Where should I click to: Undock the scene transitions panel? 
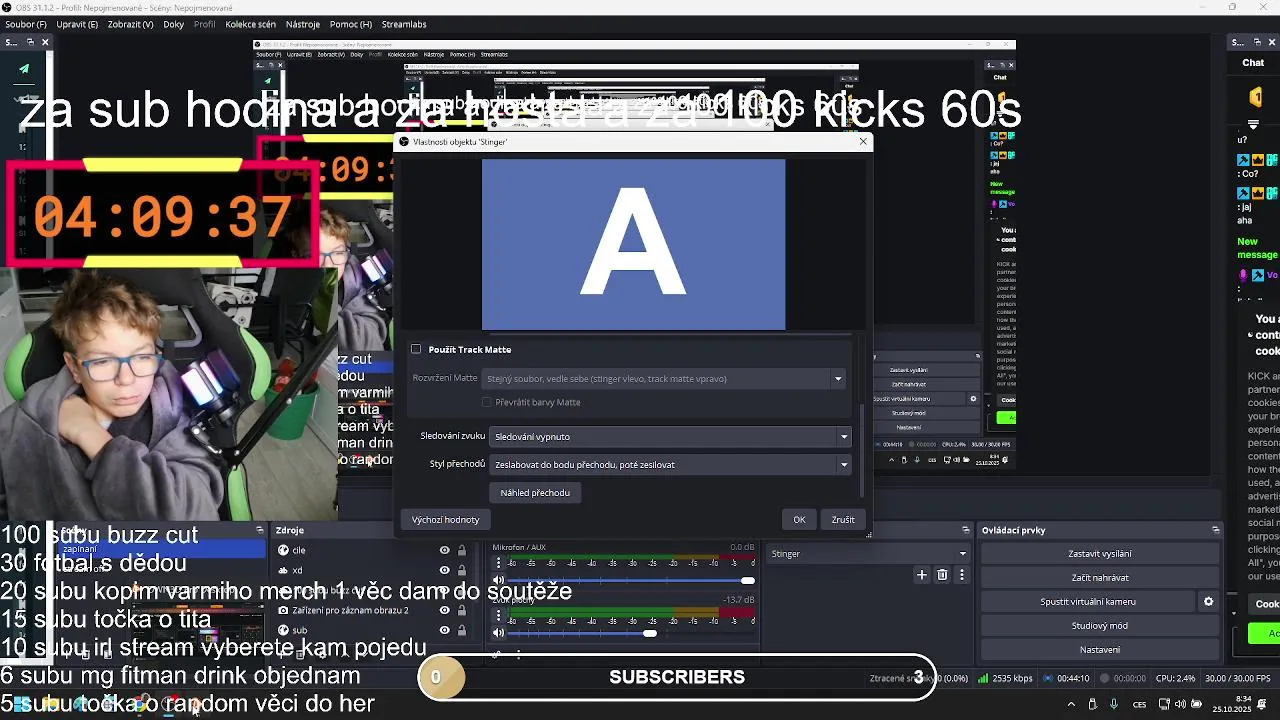point(966,530)
